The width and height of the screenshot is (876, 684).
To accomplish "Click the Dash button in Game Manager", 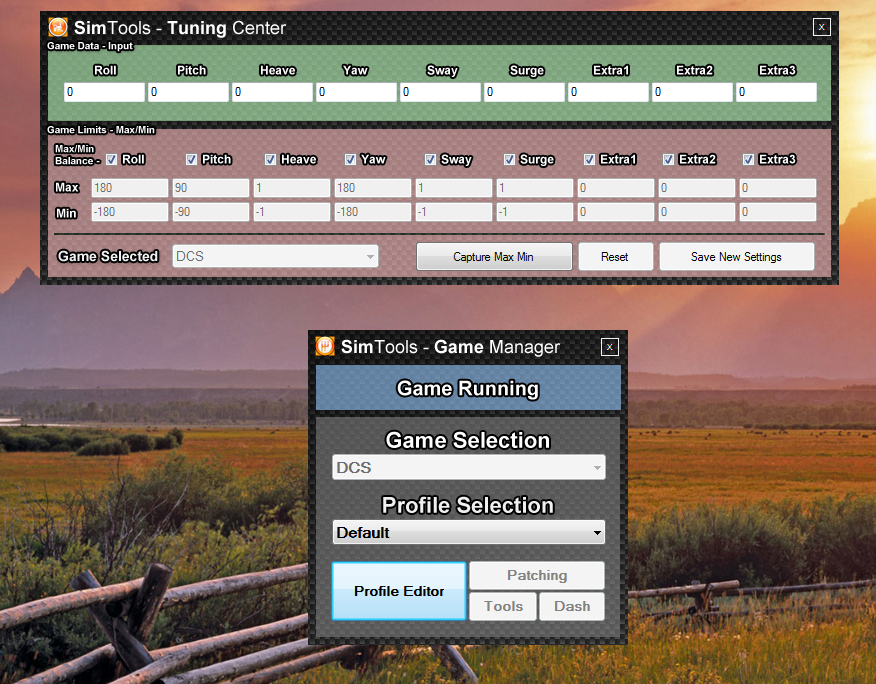I will 572,606.
